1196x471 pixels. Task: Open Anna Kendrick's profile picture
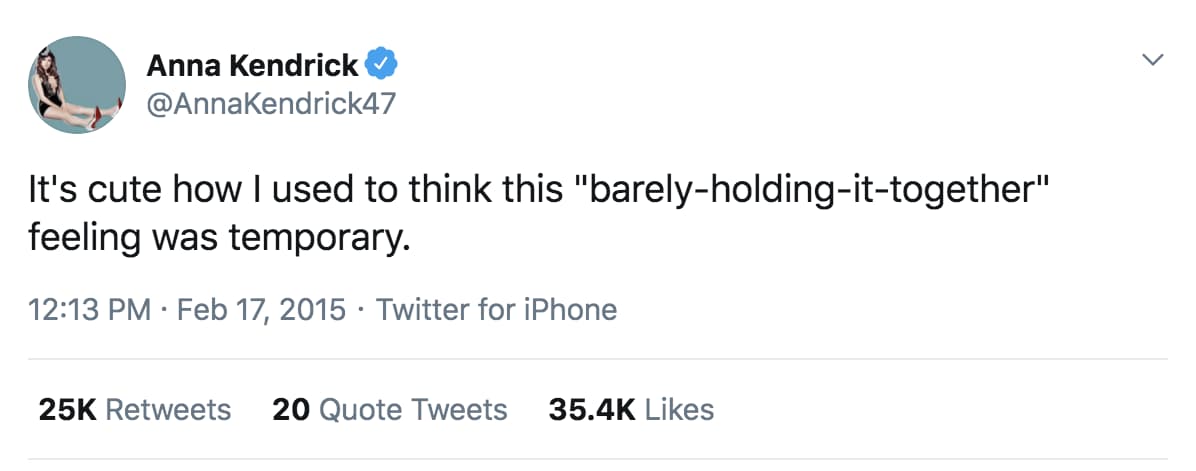point(76,87)
